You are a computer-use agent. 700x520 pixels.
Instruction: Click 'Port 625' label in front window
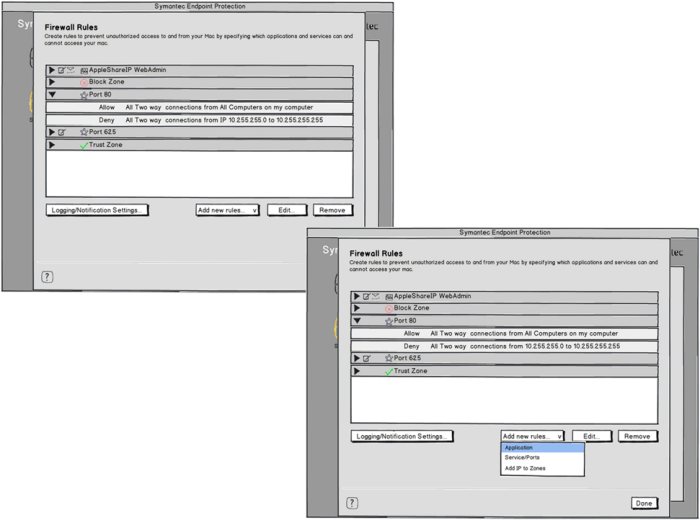(x=407, y=358)
